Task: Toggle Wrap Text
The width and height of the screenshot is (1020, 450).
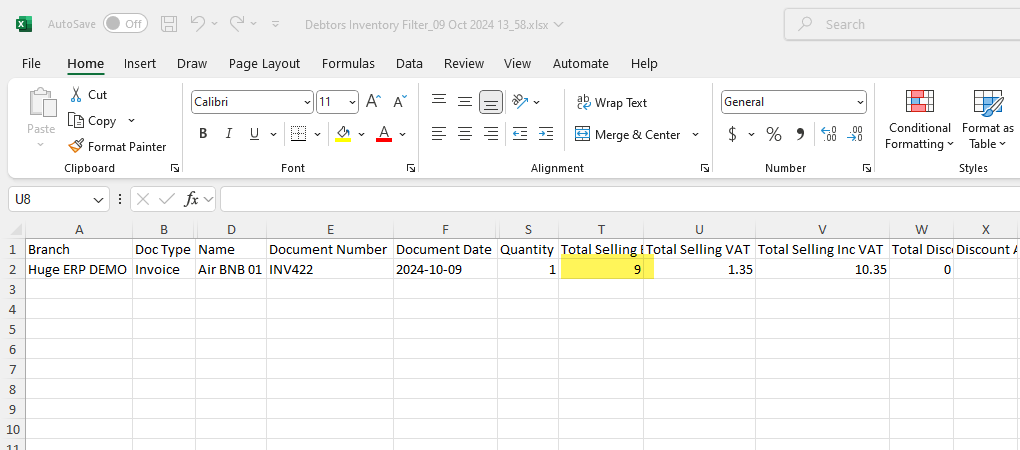Action: (612, 103)
